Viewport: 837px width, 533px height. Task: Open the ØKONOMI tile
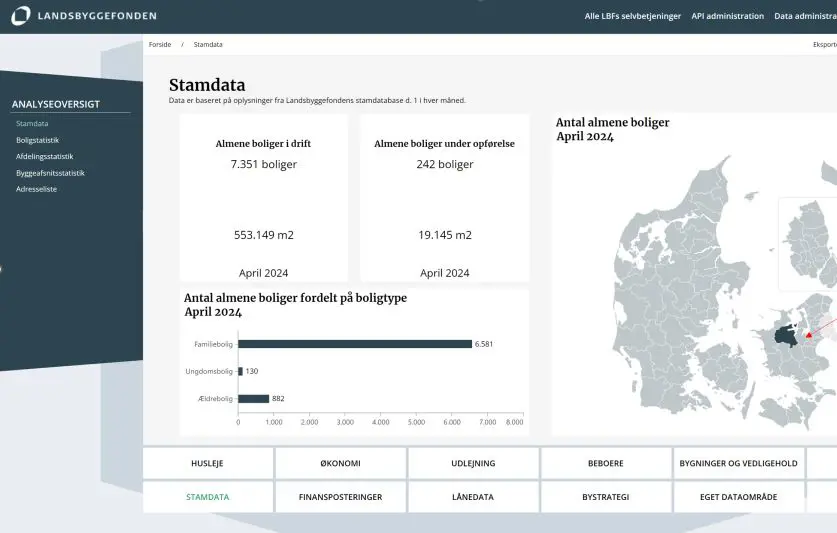340,463
